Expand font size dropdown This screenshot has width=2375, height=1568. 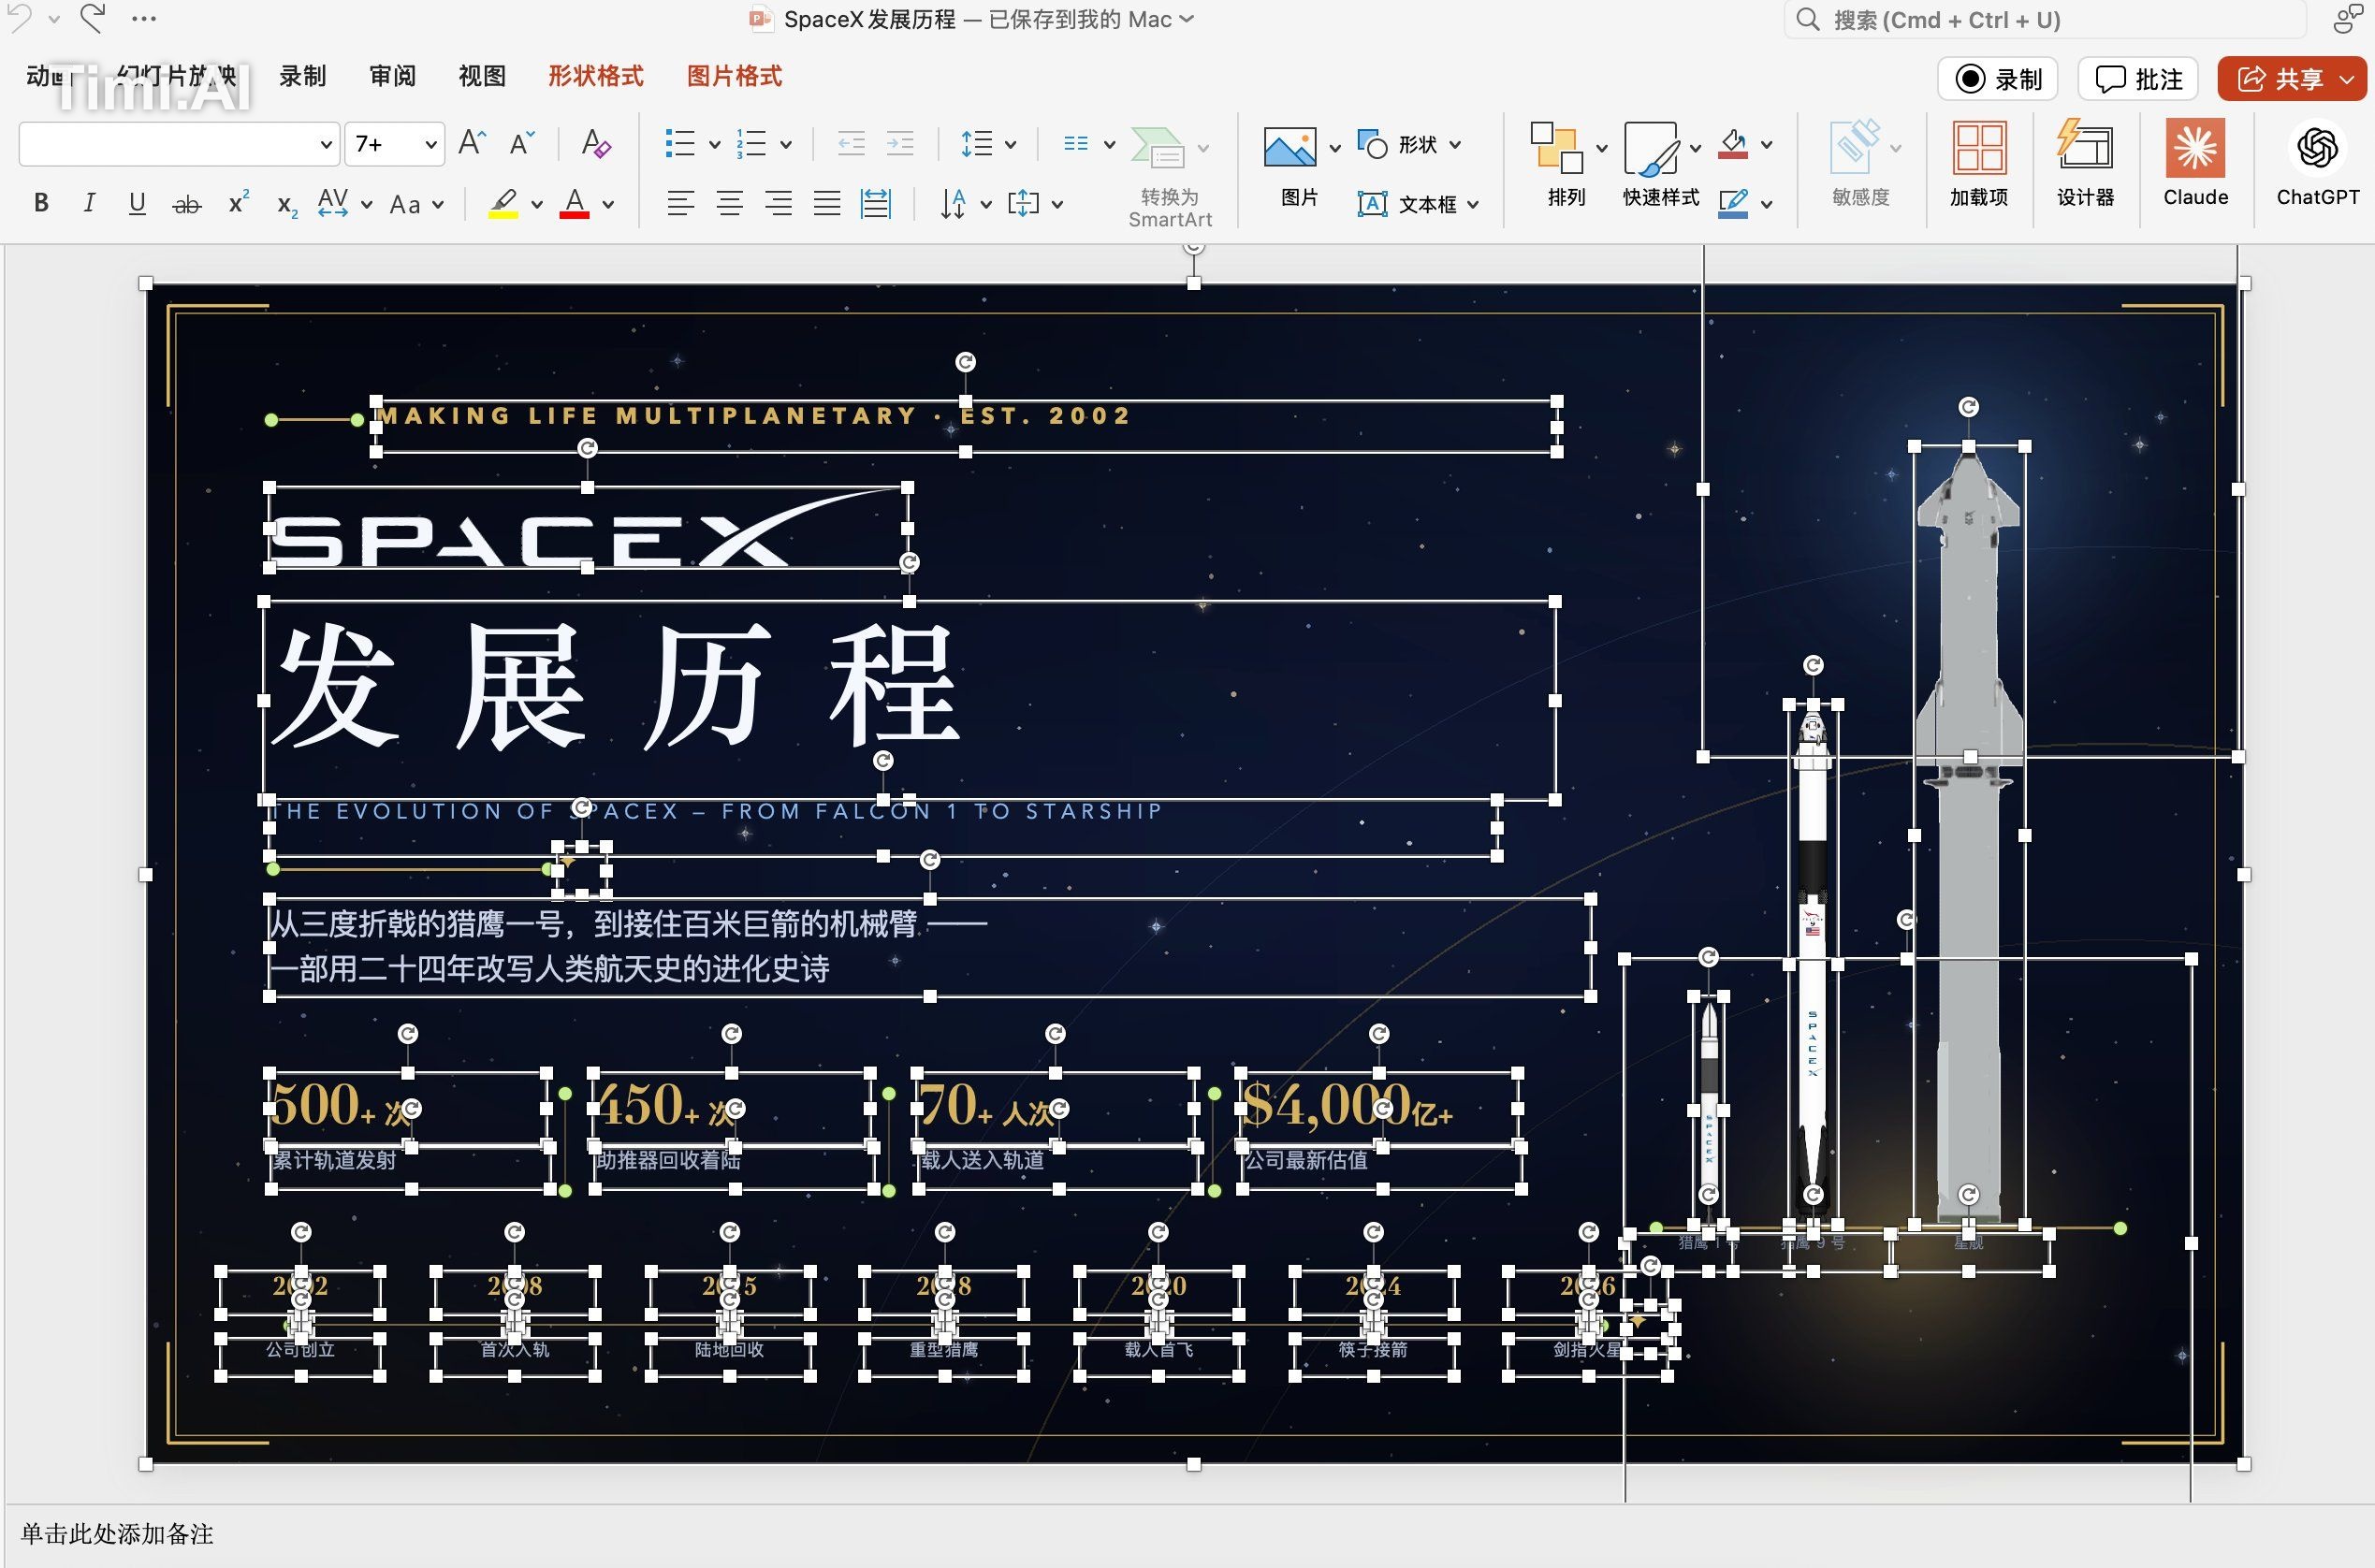431,145
